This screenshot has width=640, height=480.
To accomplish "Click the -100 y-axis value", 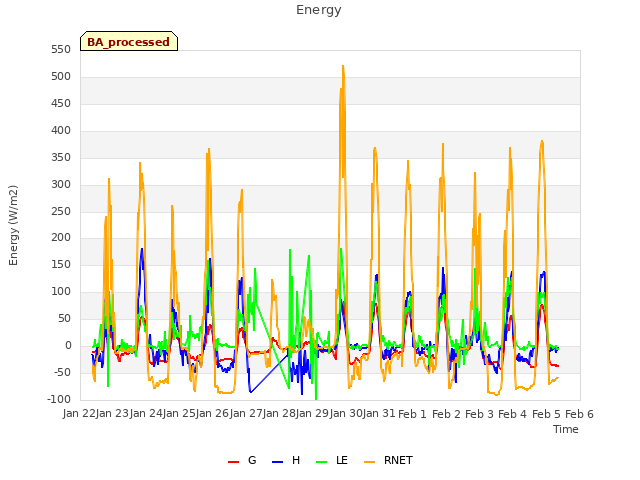I will (x=60, y=399).
